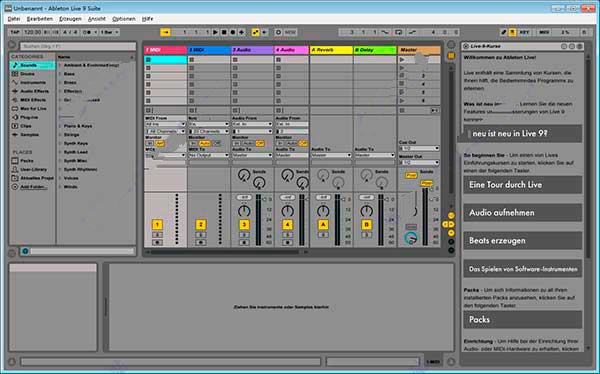Open the Datei menu
The height and width of the screenshot is (374, 600).
[14, 19]
